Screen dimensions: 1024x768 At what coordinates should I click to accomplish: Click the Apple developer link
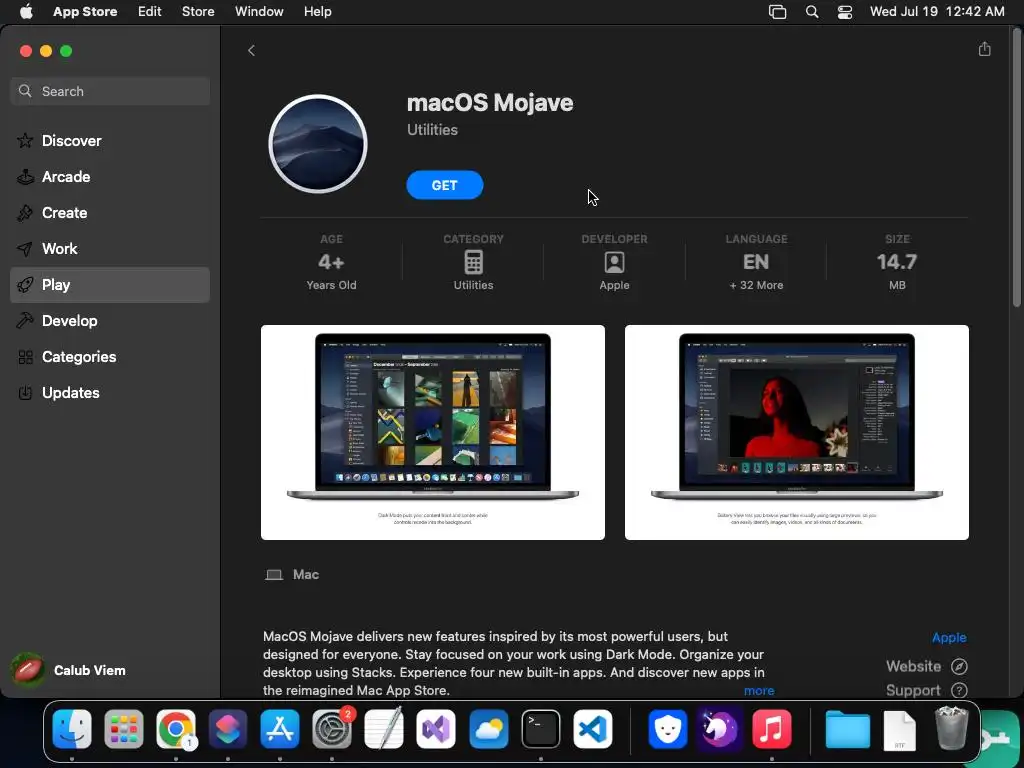click(949, 637)
